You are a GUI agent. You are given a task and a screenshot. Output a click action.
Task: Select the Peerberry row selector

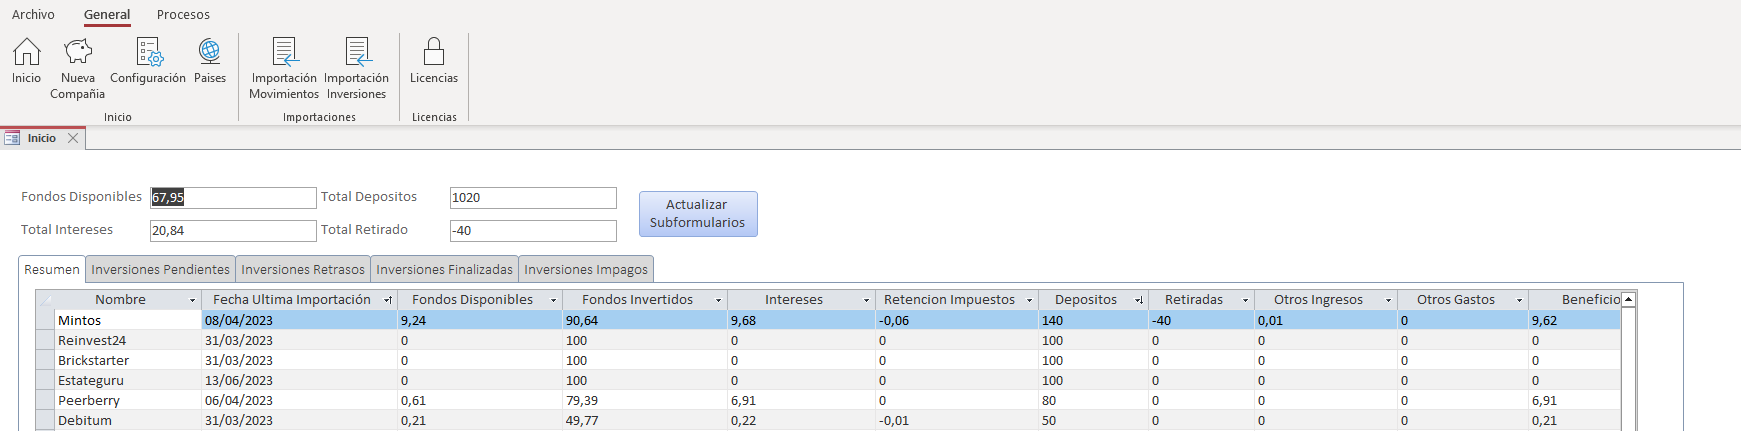(x=45, y=401)
